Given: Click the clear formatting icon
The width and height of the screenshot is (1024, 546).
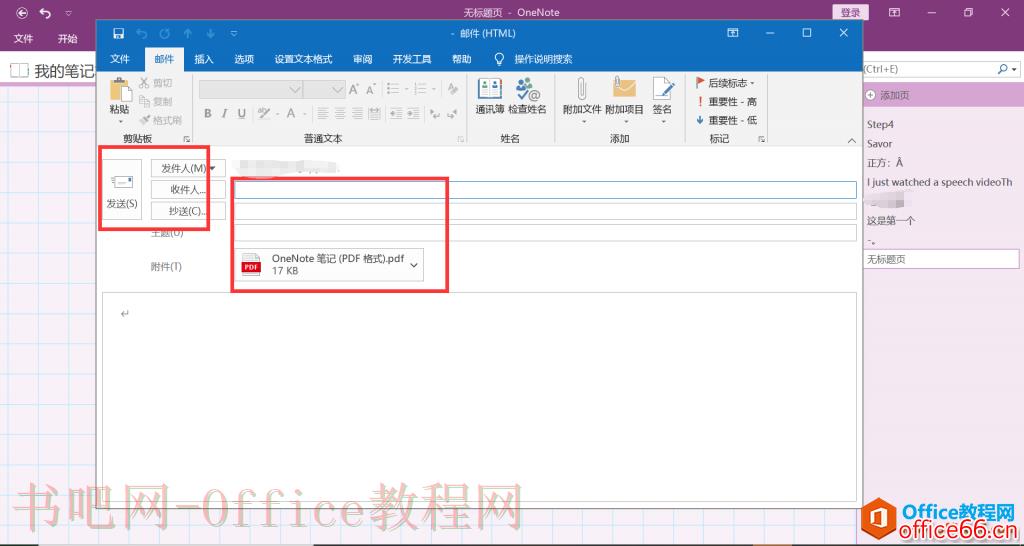Looking at the screenshot, I should click(453, 89).
